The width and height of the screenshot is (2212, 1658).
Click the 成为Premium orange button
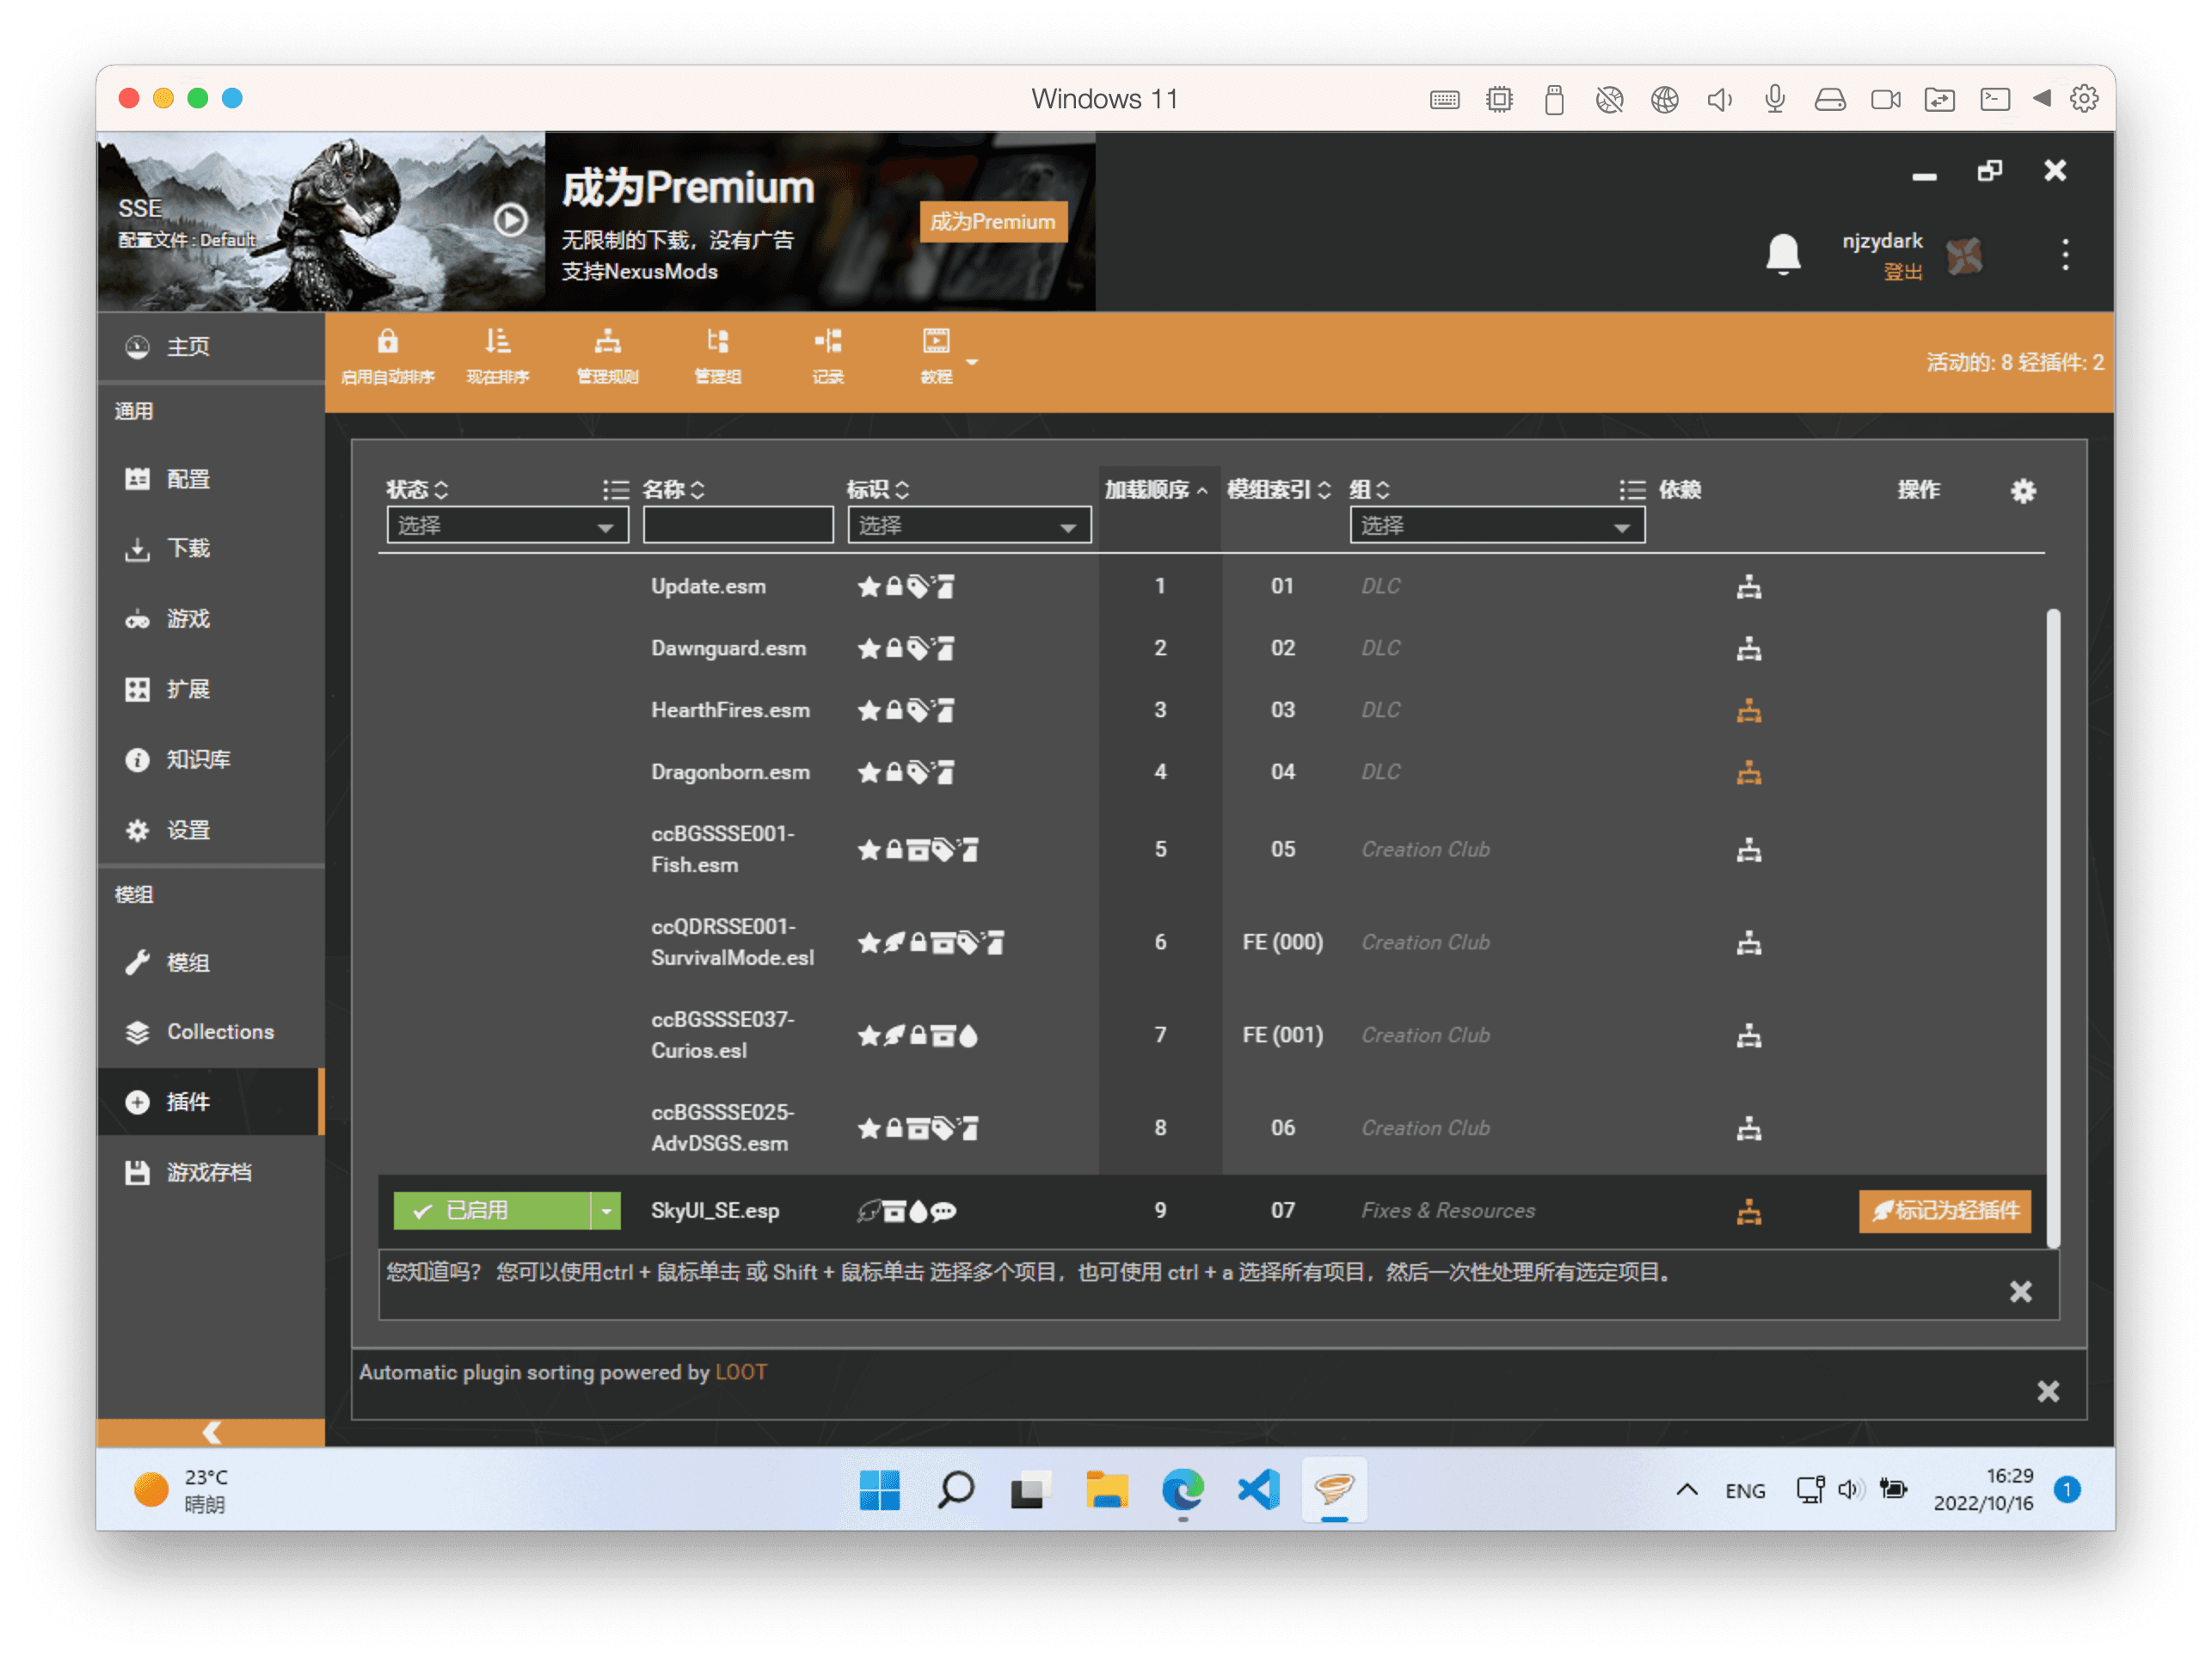pyautogui.click(x=993, y=222)
